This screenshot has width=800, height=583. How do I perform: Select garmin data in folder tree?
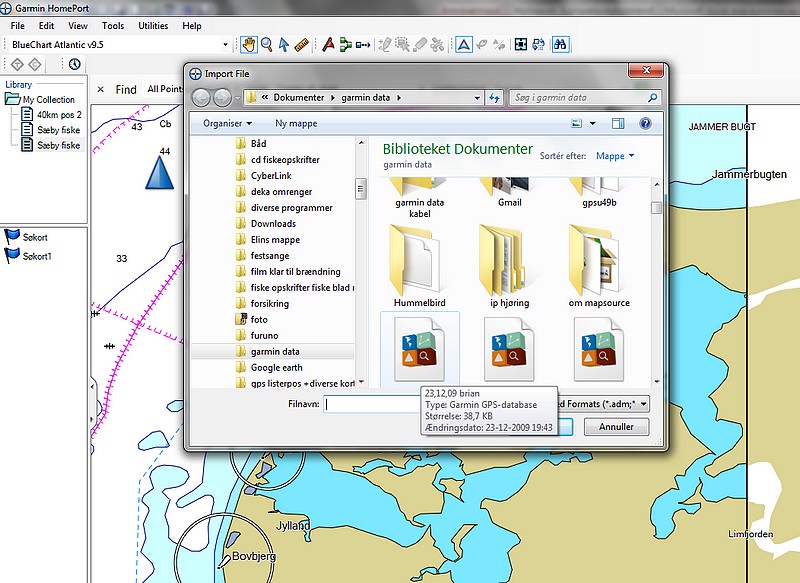275,351
